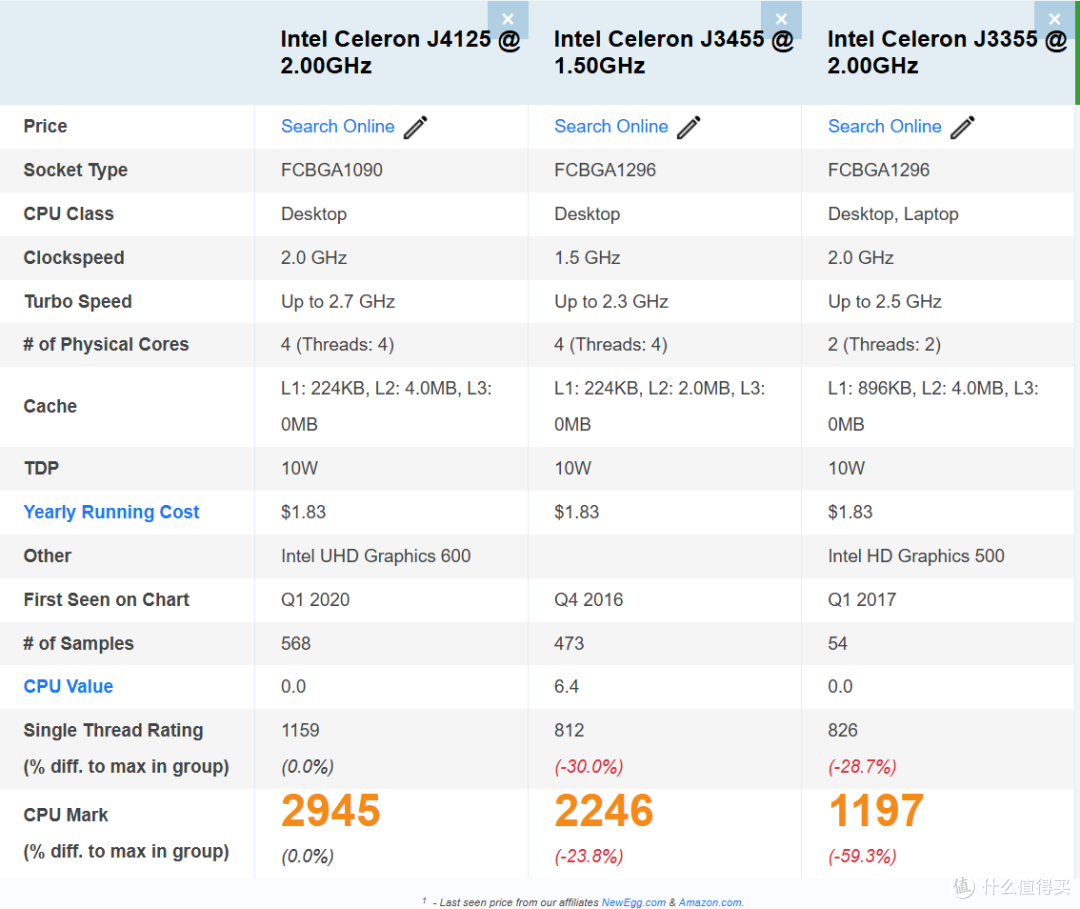Open the Yearly Running Cost link
This screenshot has width=1080, height=909.
point(111,512)
